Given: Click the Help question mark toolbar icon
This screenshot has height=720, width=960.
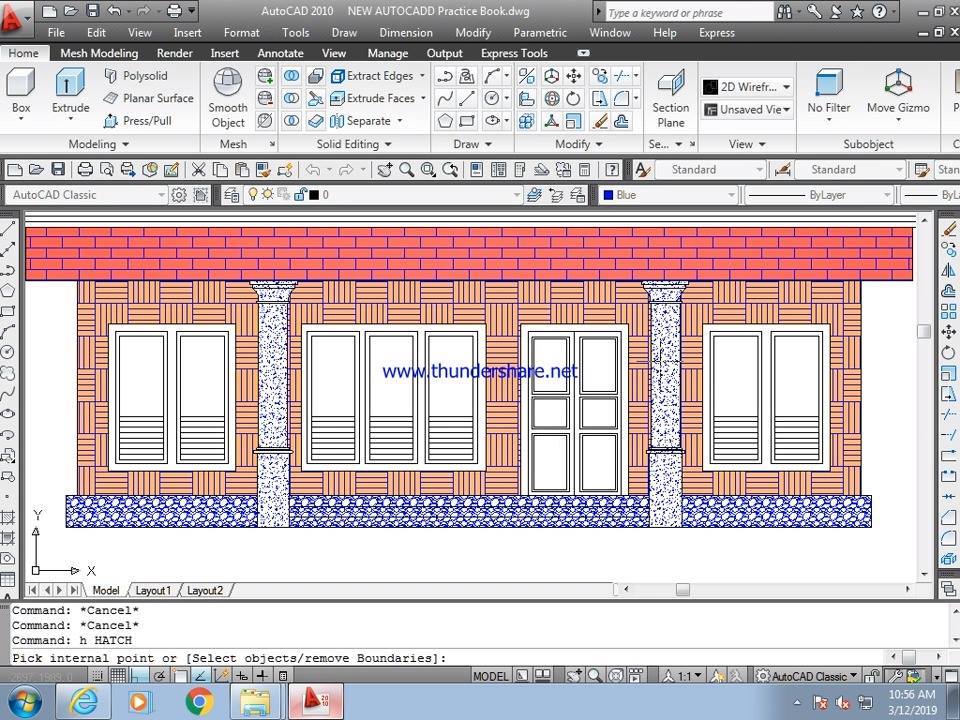Looking at the screenshot, I should point(612,169).
